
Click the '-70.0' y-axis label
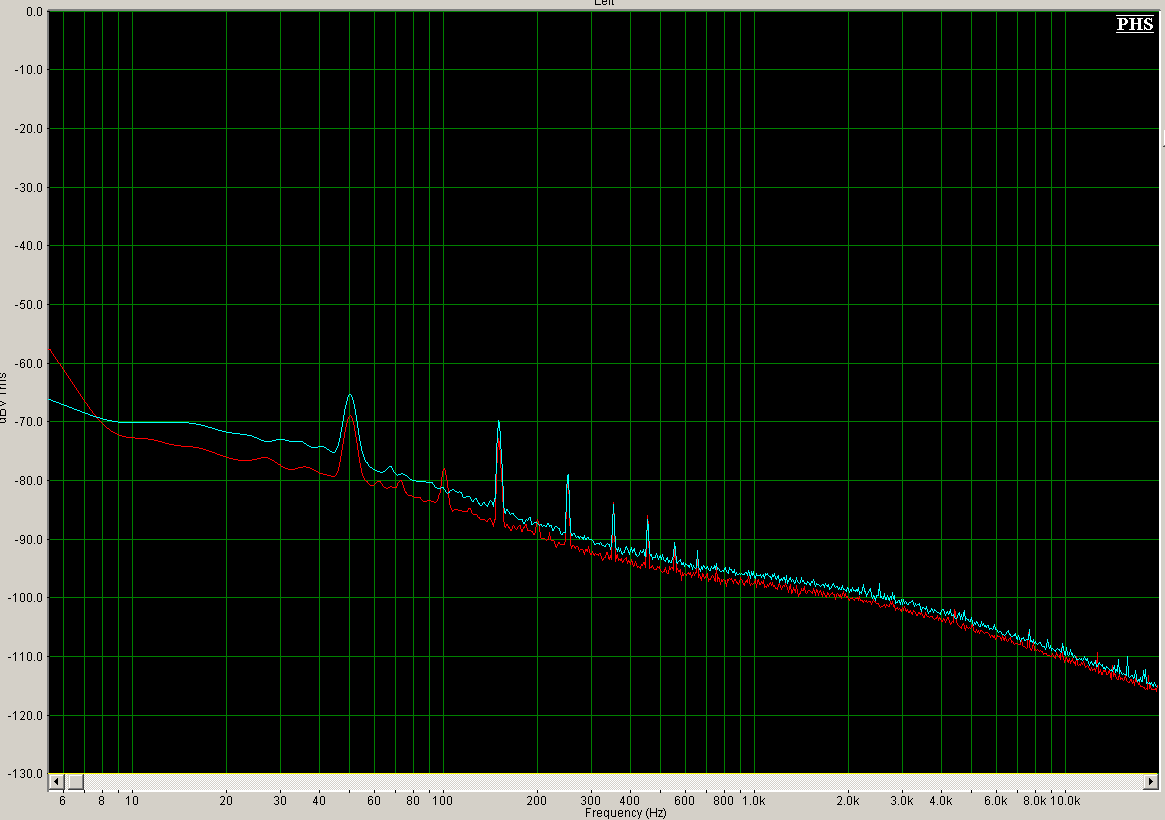(x=29, y=422)
